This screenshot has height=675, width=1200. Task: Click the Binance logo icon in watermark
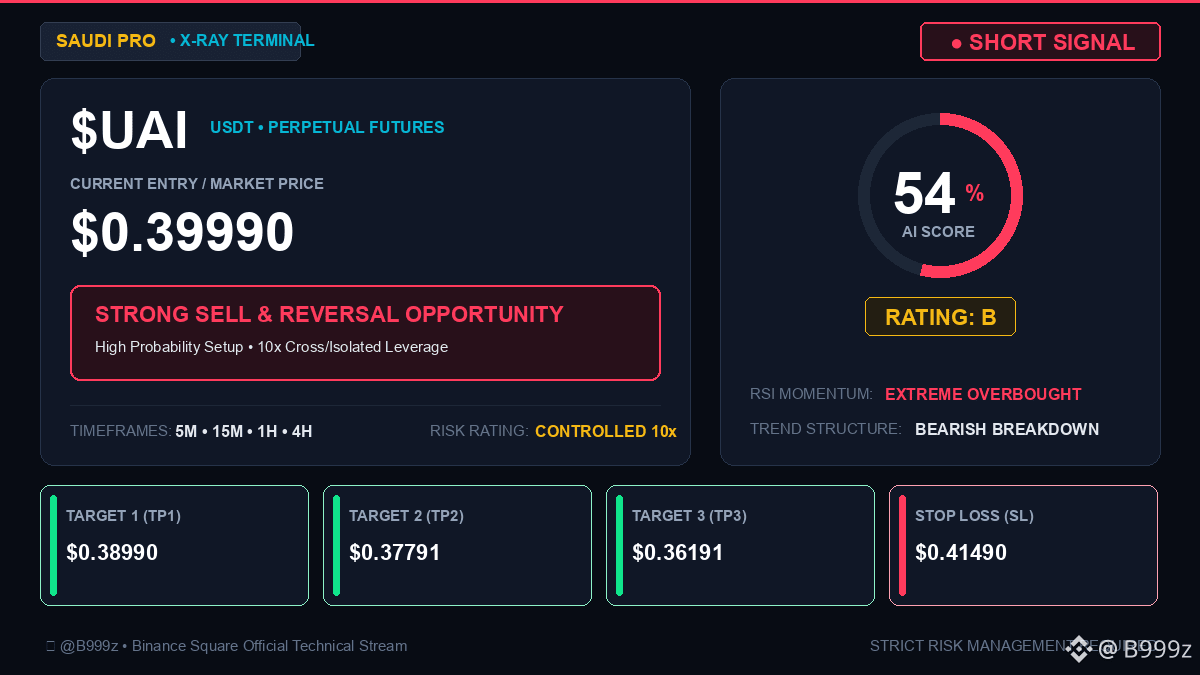pos(1078,649)
